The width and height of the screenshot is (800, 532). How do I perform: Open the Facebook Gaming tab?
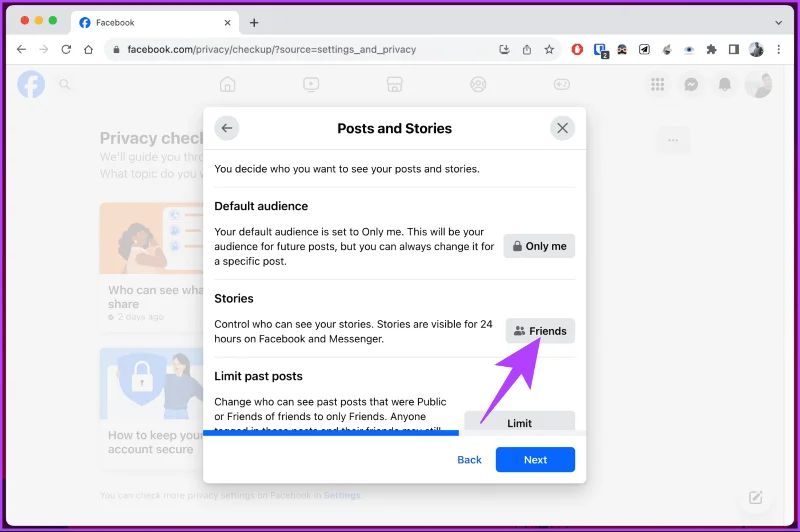[x=562, y=84]
